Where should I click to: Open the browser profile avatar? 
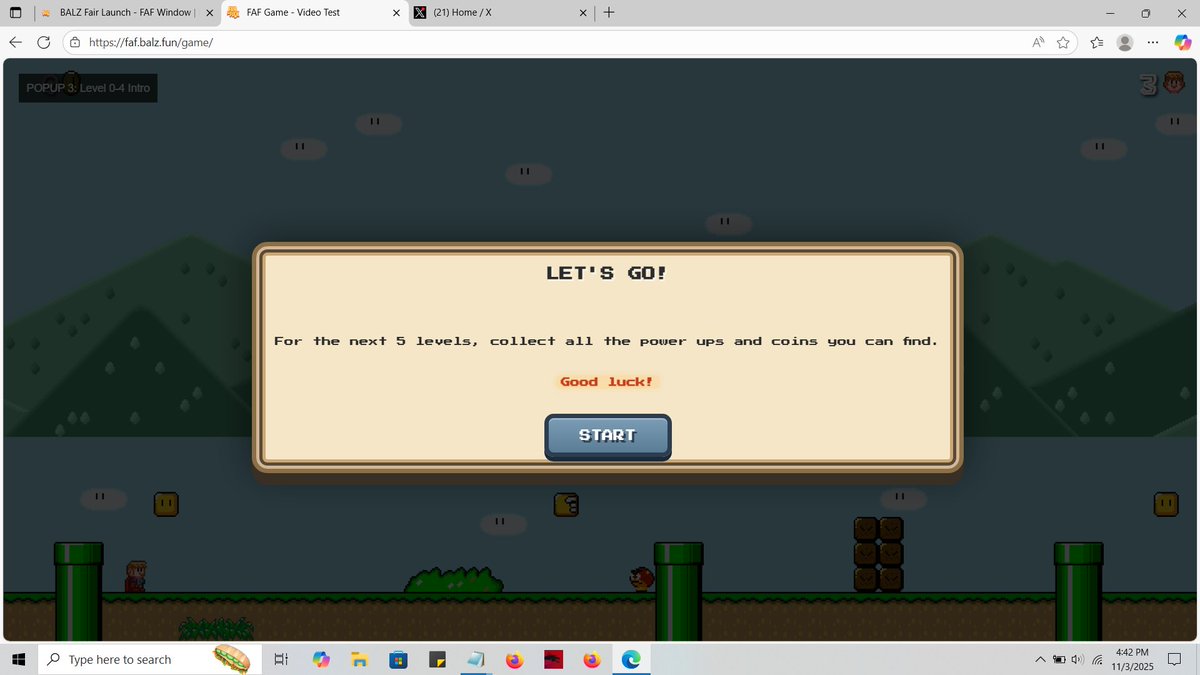click(1125, 42)
